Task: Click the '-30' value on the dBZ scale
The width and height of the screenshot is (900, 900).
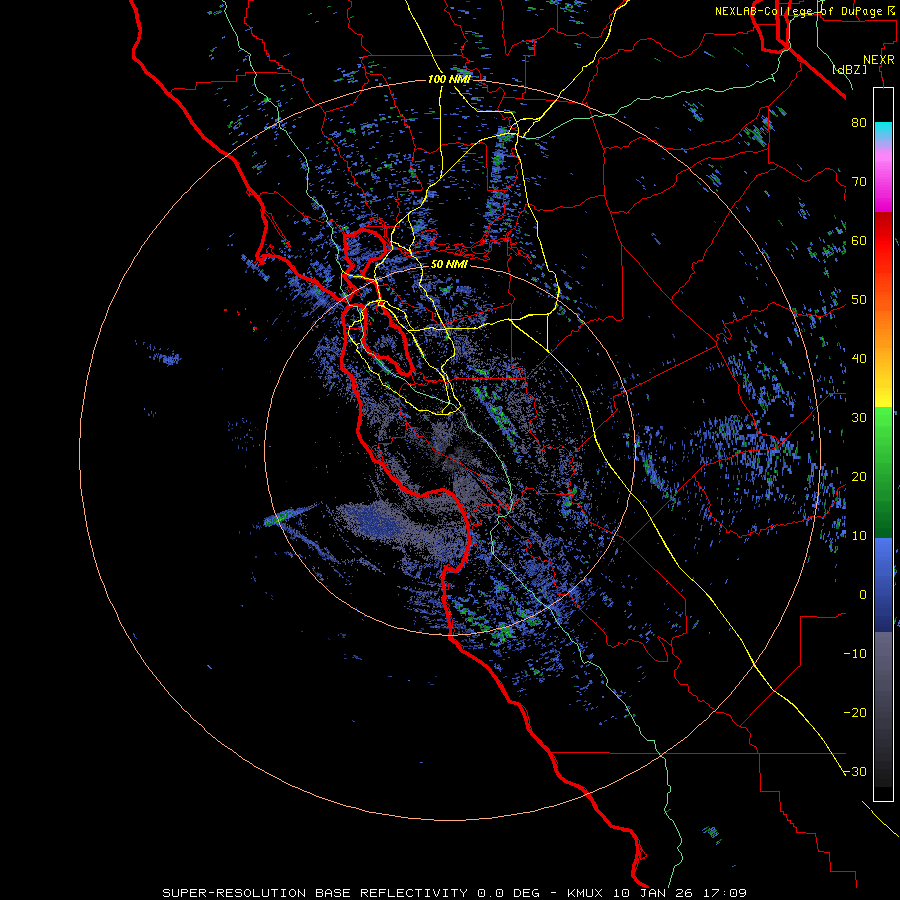Action: [855, 772]
